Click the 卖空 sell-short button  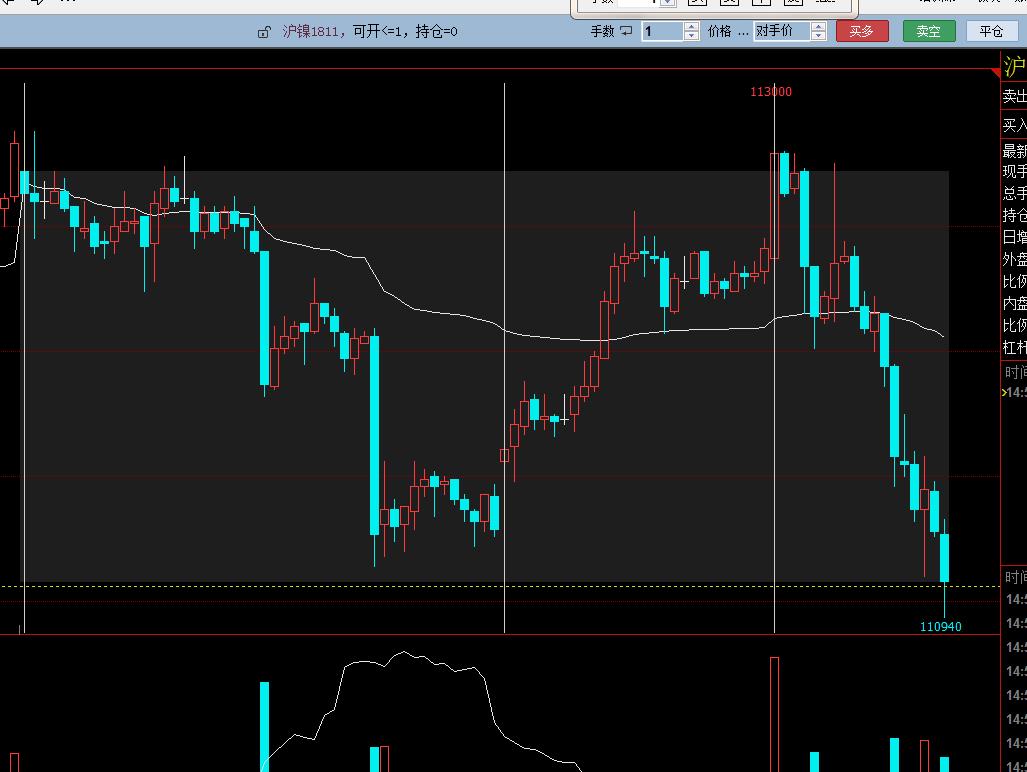tap(929, 31)
